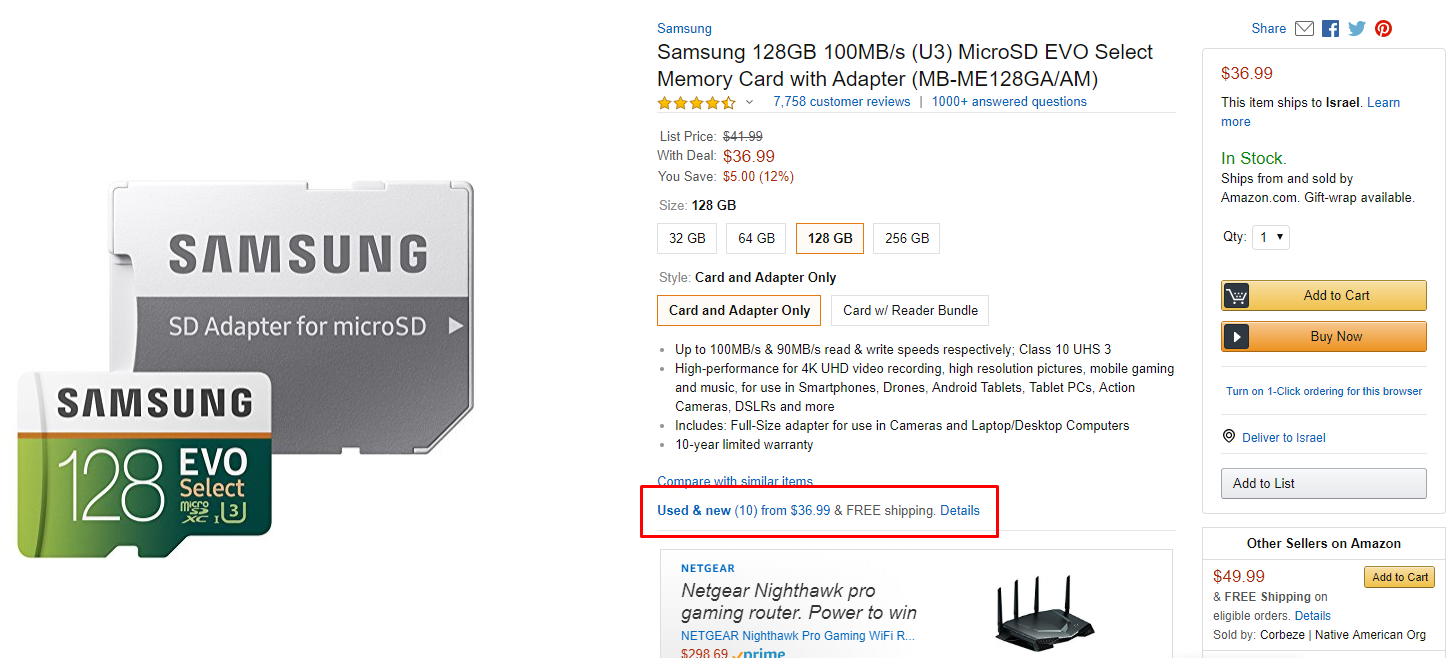Image resolution: width=1446 pixels, height=658 pixels.
Task: Open the Qty quantity dropdown
Action: point(1271,237)
